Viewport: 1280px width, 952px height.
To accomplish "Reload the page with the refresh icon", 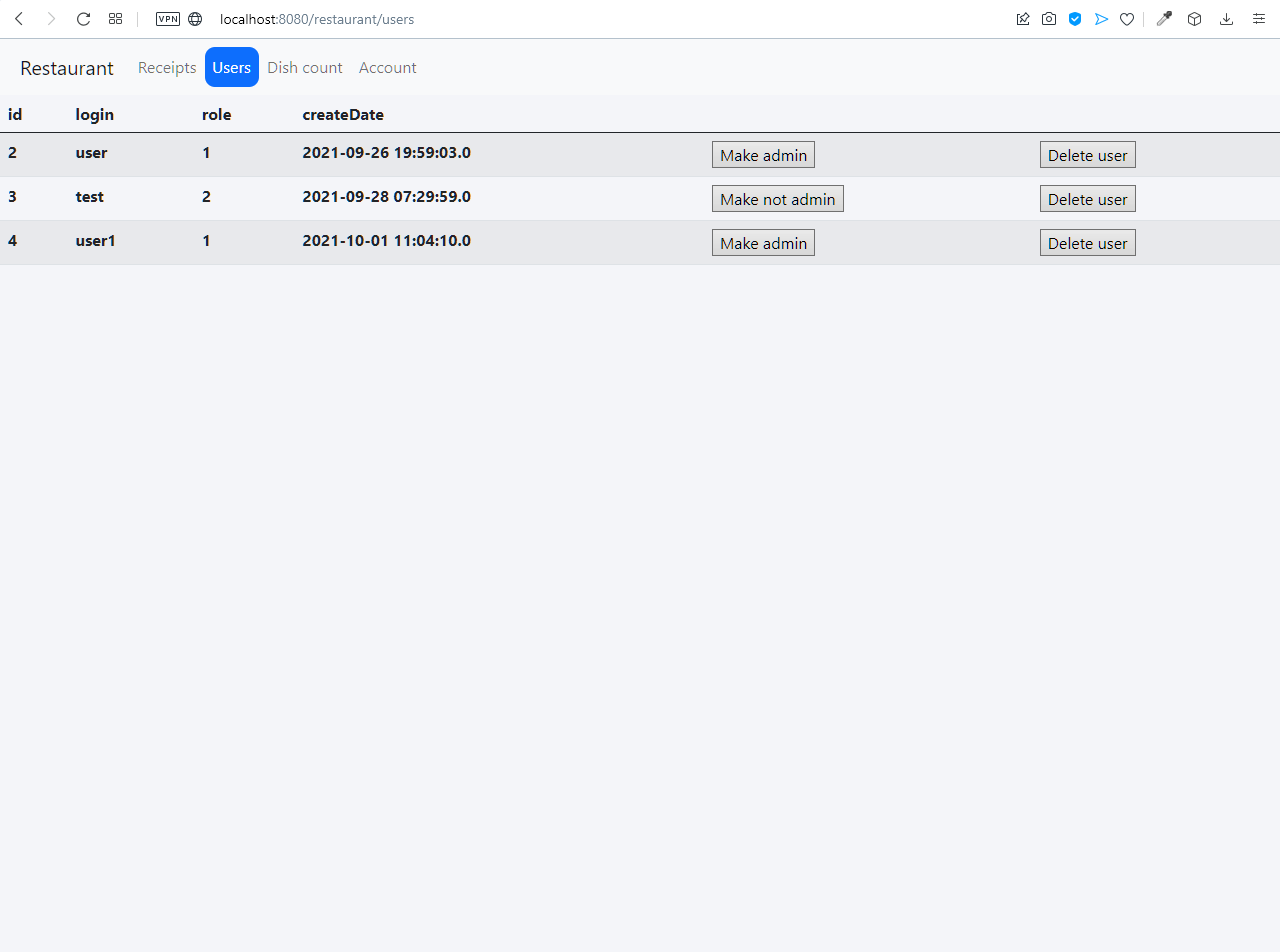I will click(84, 19).
